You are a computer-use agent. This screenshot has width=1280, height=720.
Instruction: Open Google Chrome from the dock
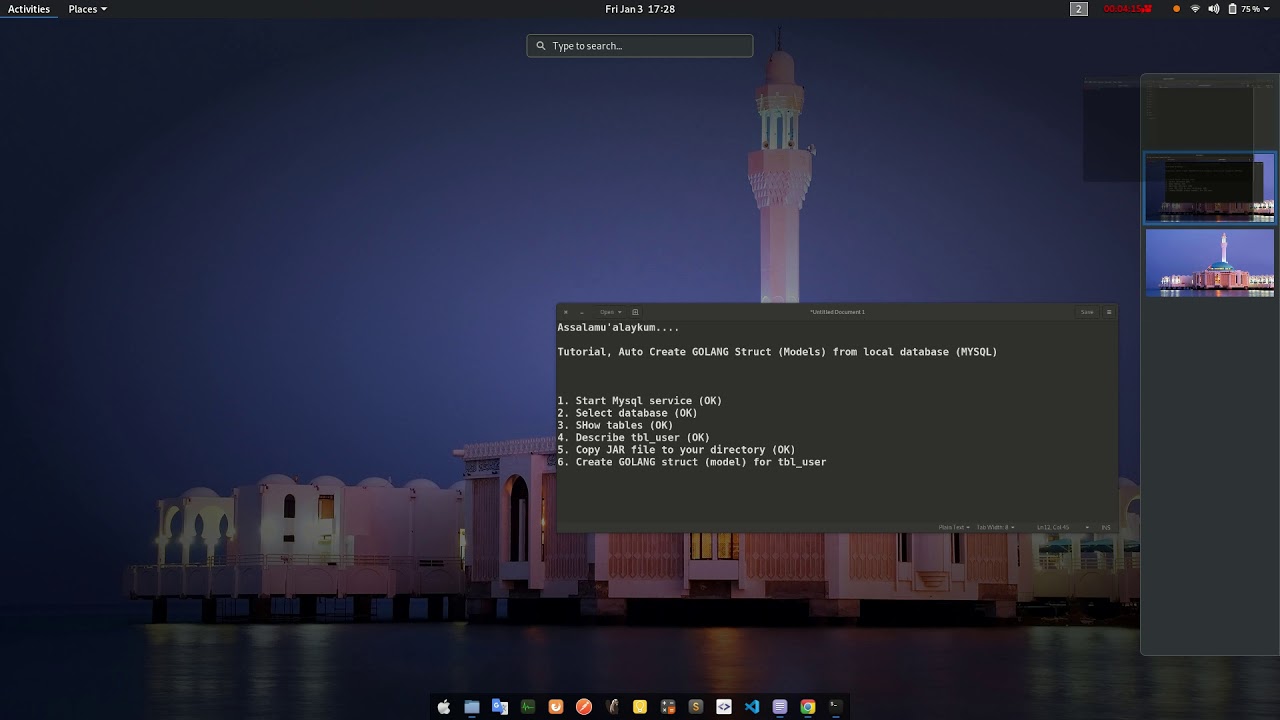pos(808,707)
